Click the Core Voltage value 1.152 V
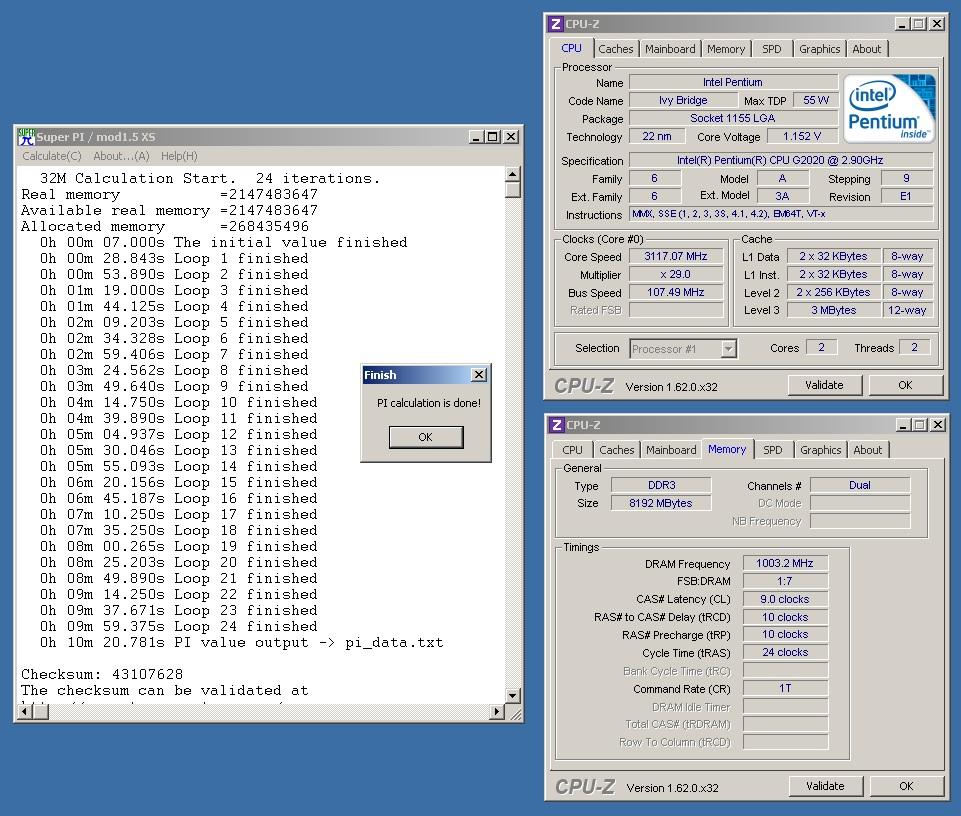961x816 pixels. point(802,136)
